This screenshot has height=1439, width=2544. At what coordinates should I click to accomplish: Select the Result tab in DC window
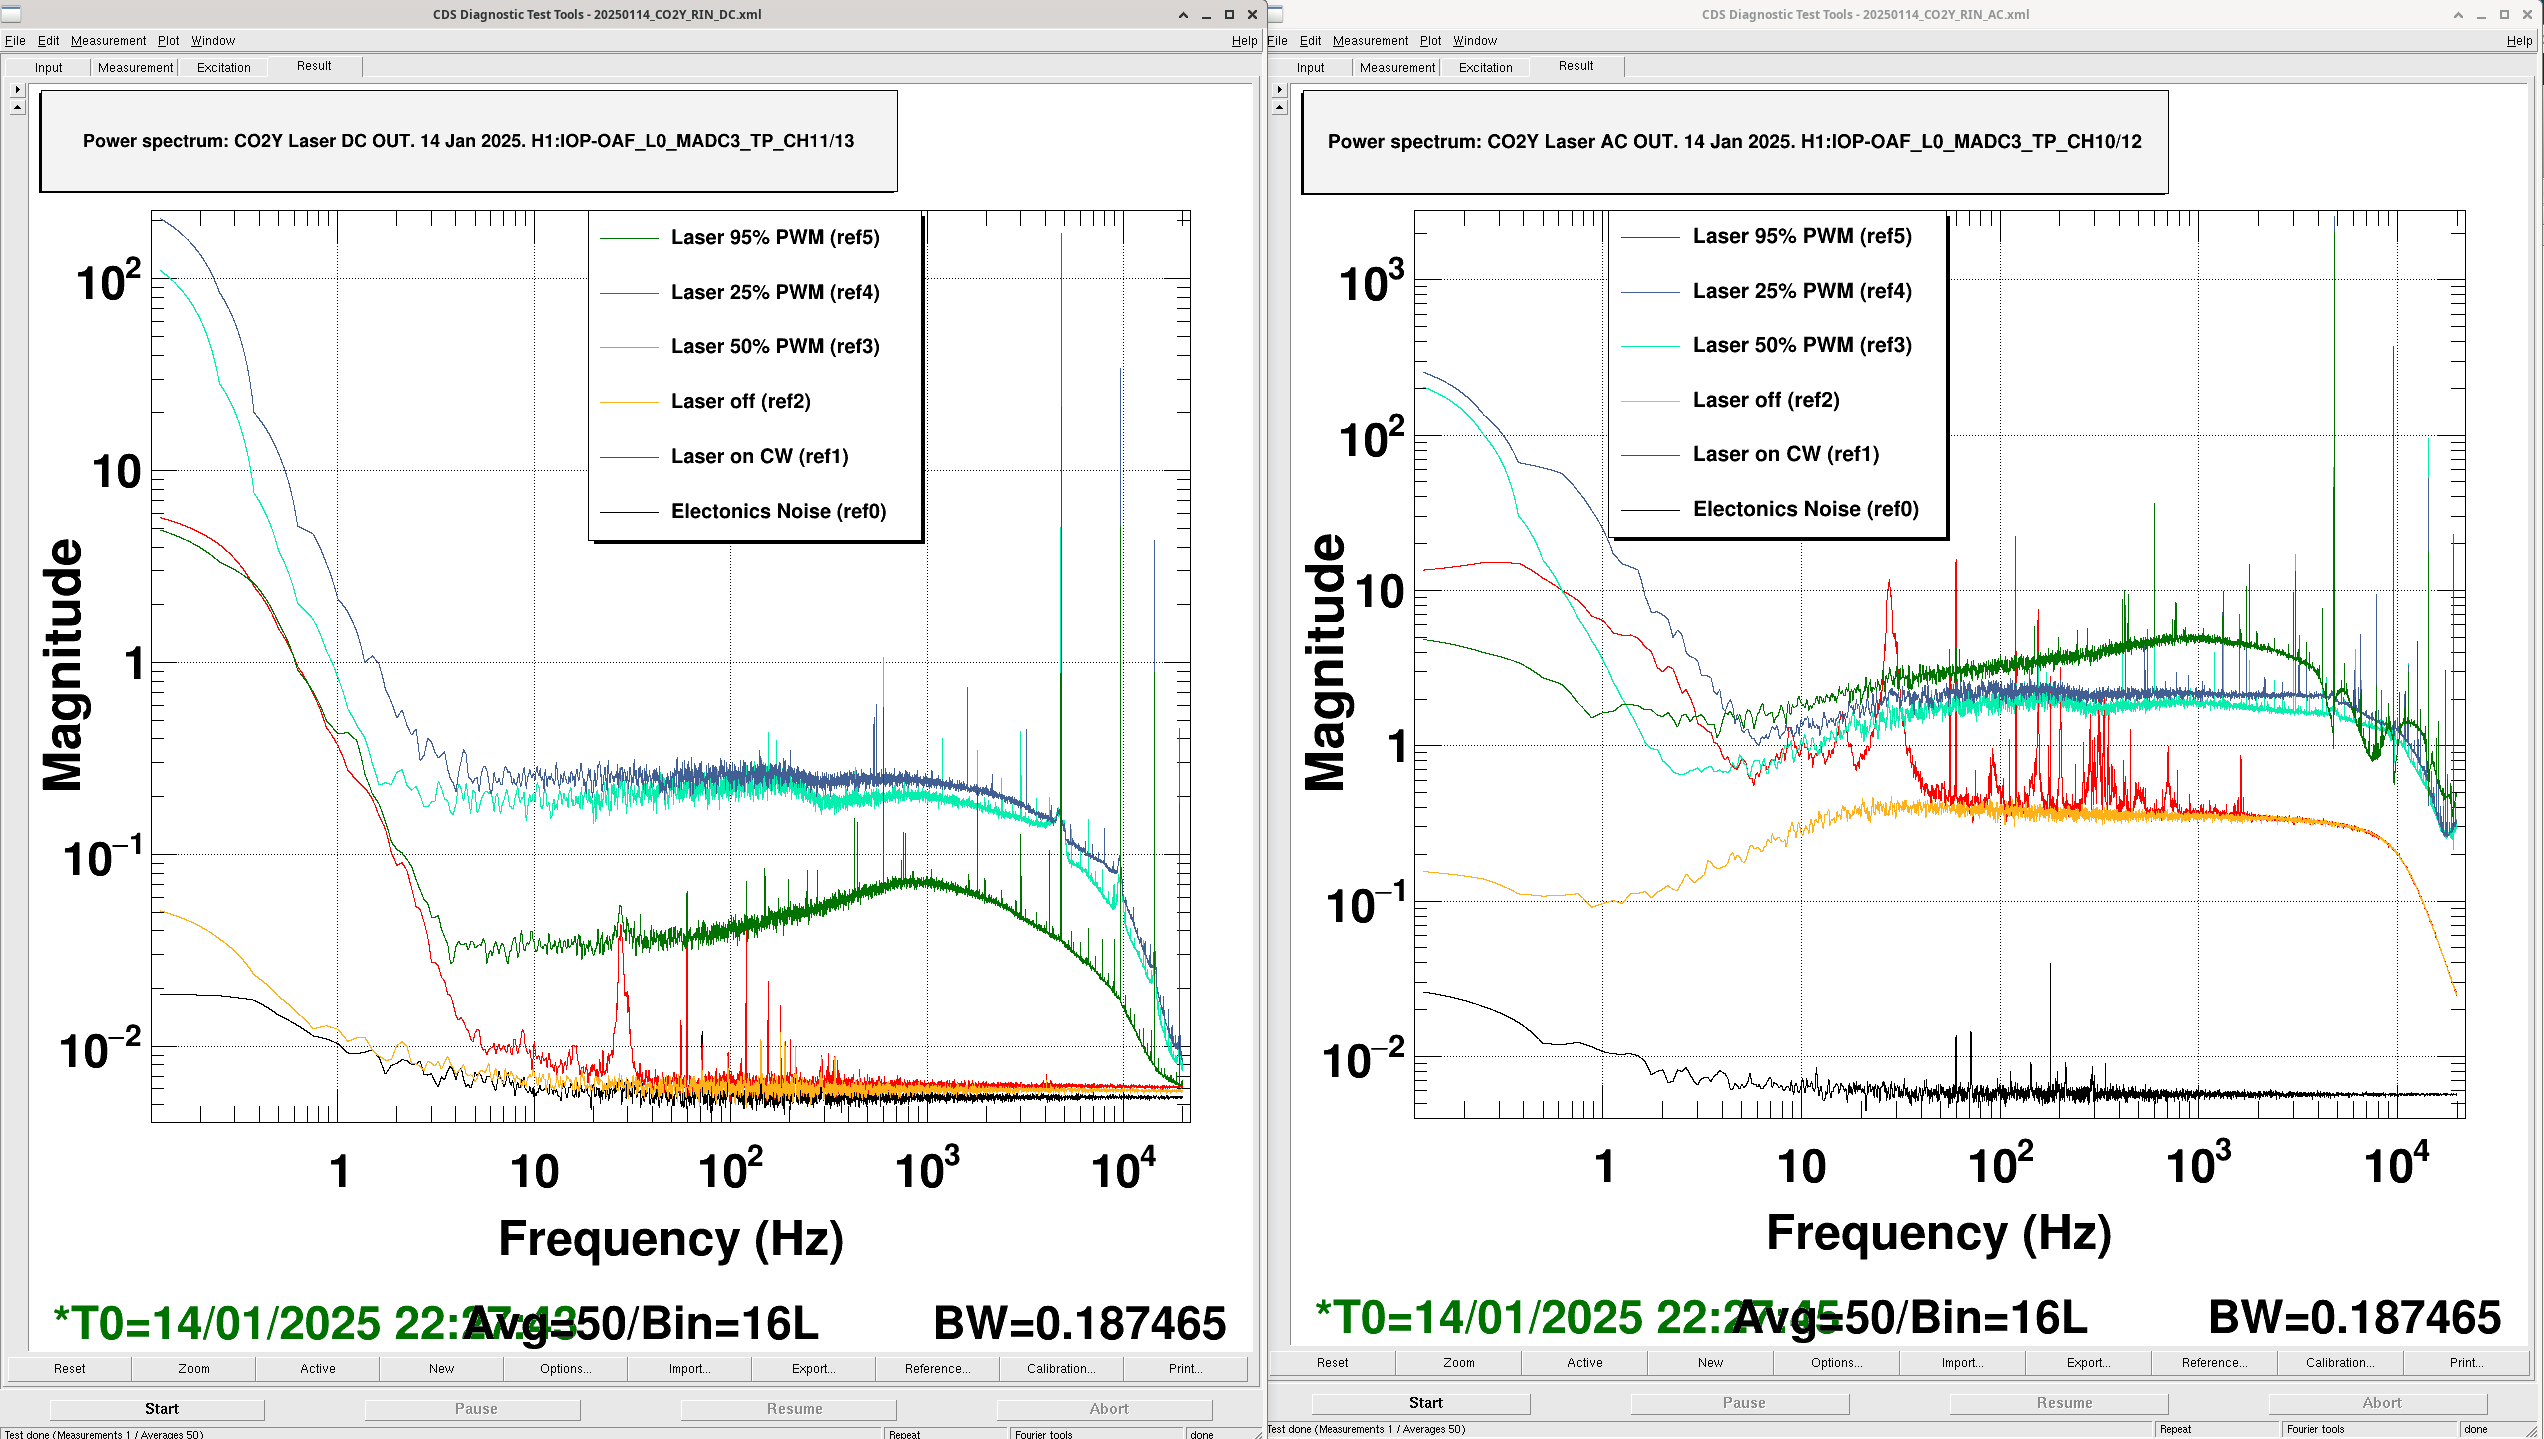[314, 66]
